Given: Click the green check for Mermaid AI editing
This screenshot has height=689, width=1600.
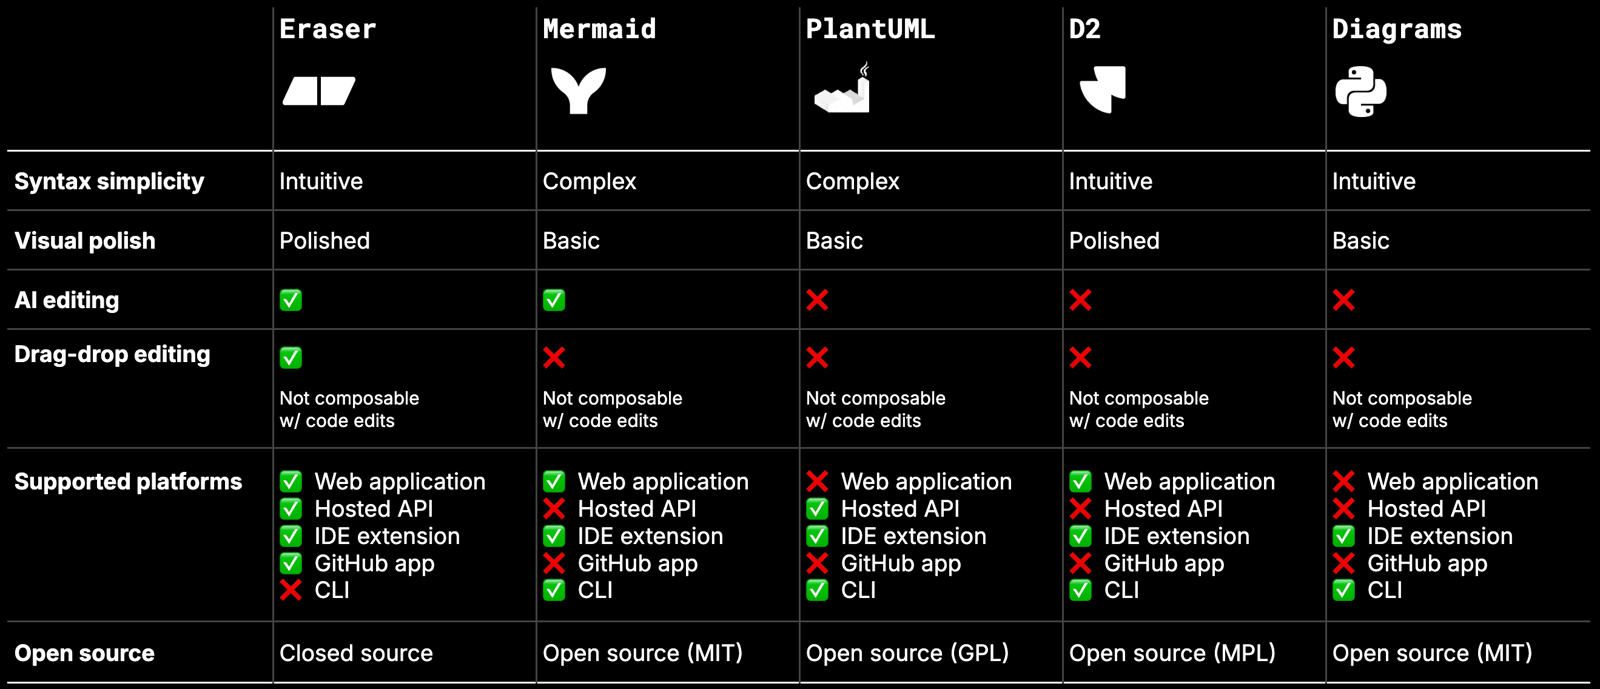Looking at the screenshot, I should (554, 300).
